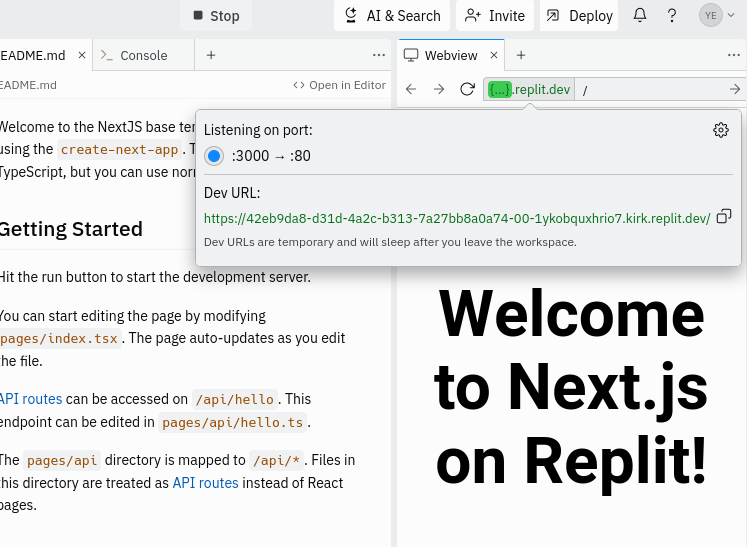Go back in the webview

click(411, 89)
